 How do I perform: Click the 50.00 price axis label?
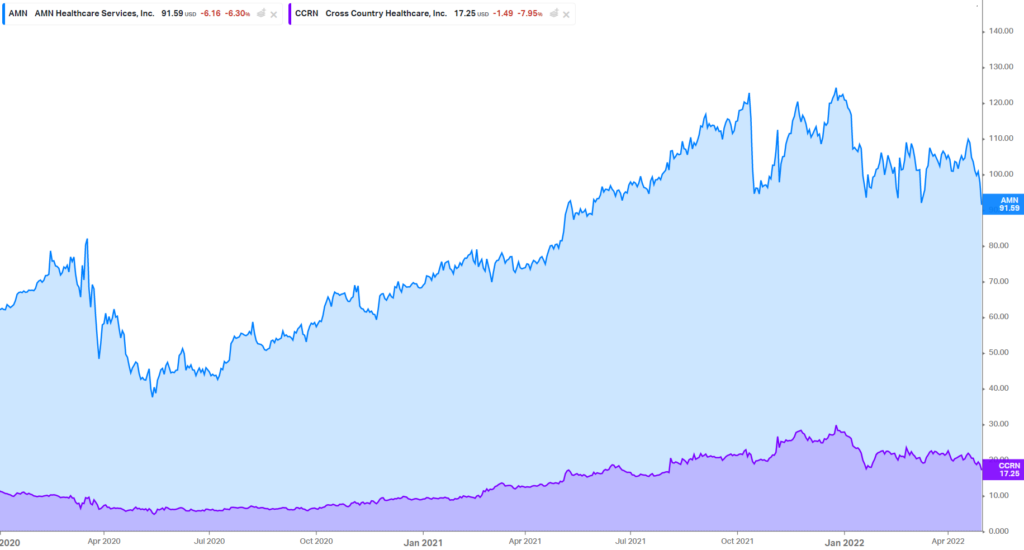tap(999, 352)
